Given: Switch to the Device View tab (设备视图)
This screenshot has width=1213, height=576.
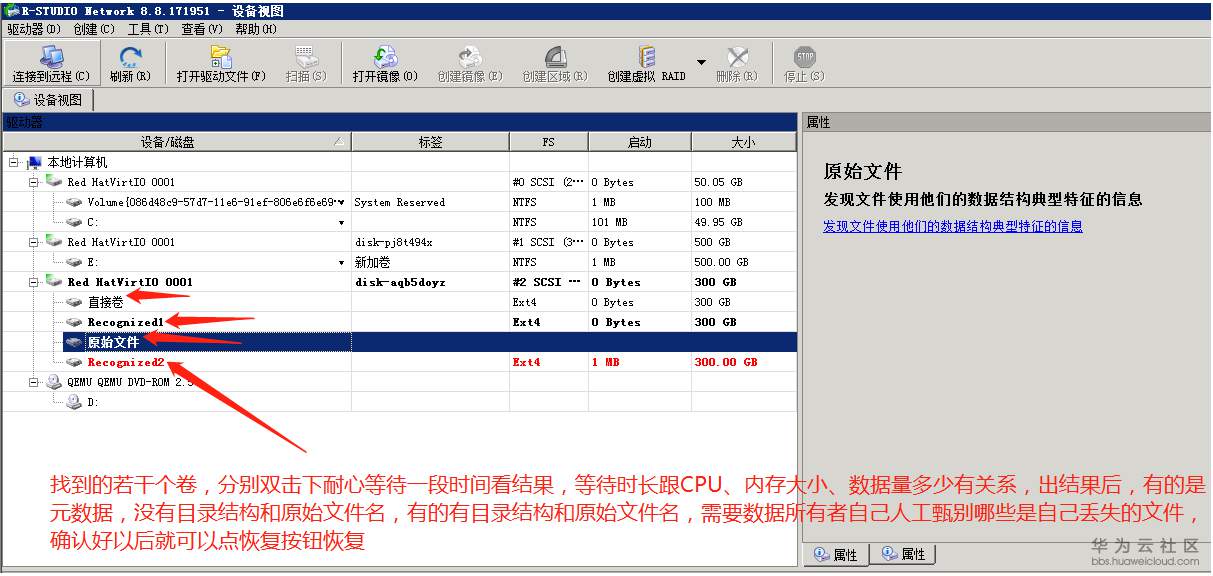Looking at the screenshot, I should pyautogui.click(x=48, y=100).
